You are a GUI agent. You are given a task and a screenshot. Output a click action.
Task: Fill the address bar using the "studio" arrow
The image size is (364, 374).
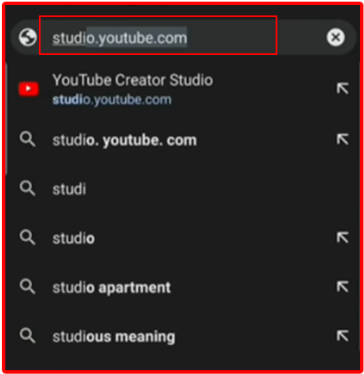342,237
